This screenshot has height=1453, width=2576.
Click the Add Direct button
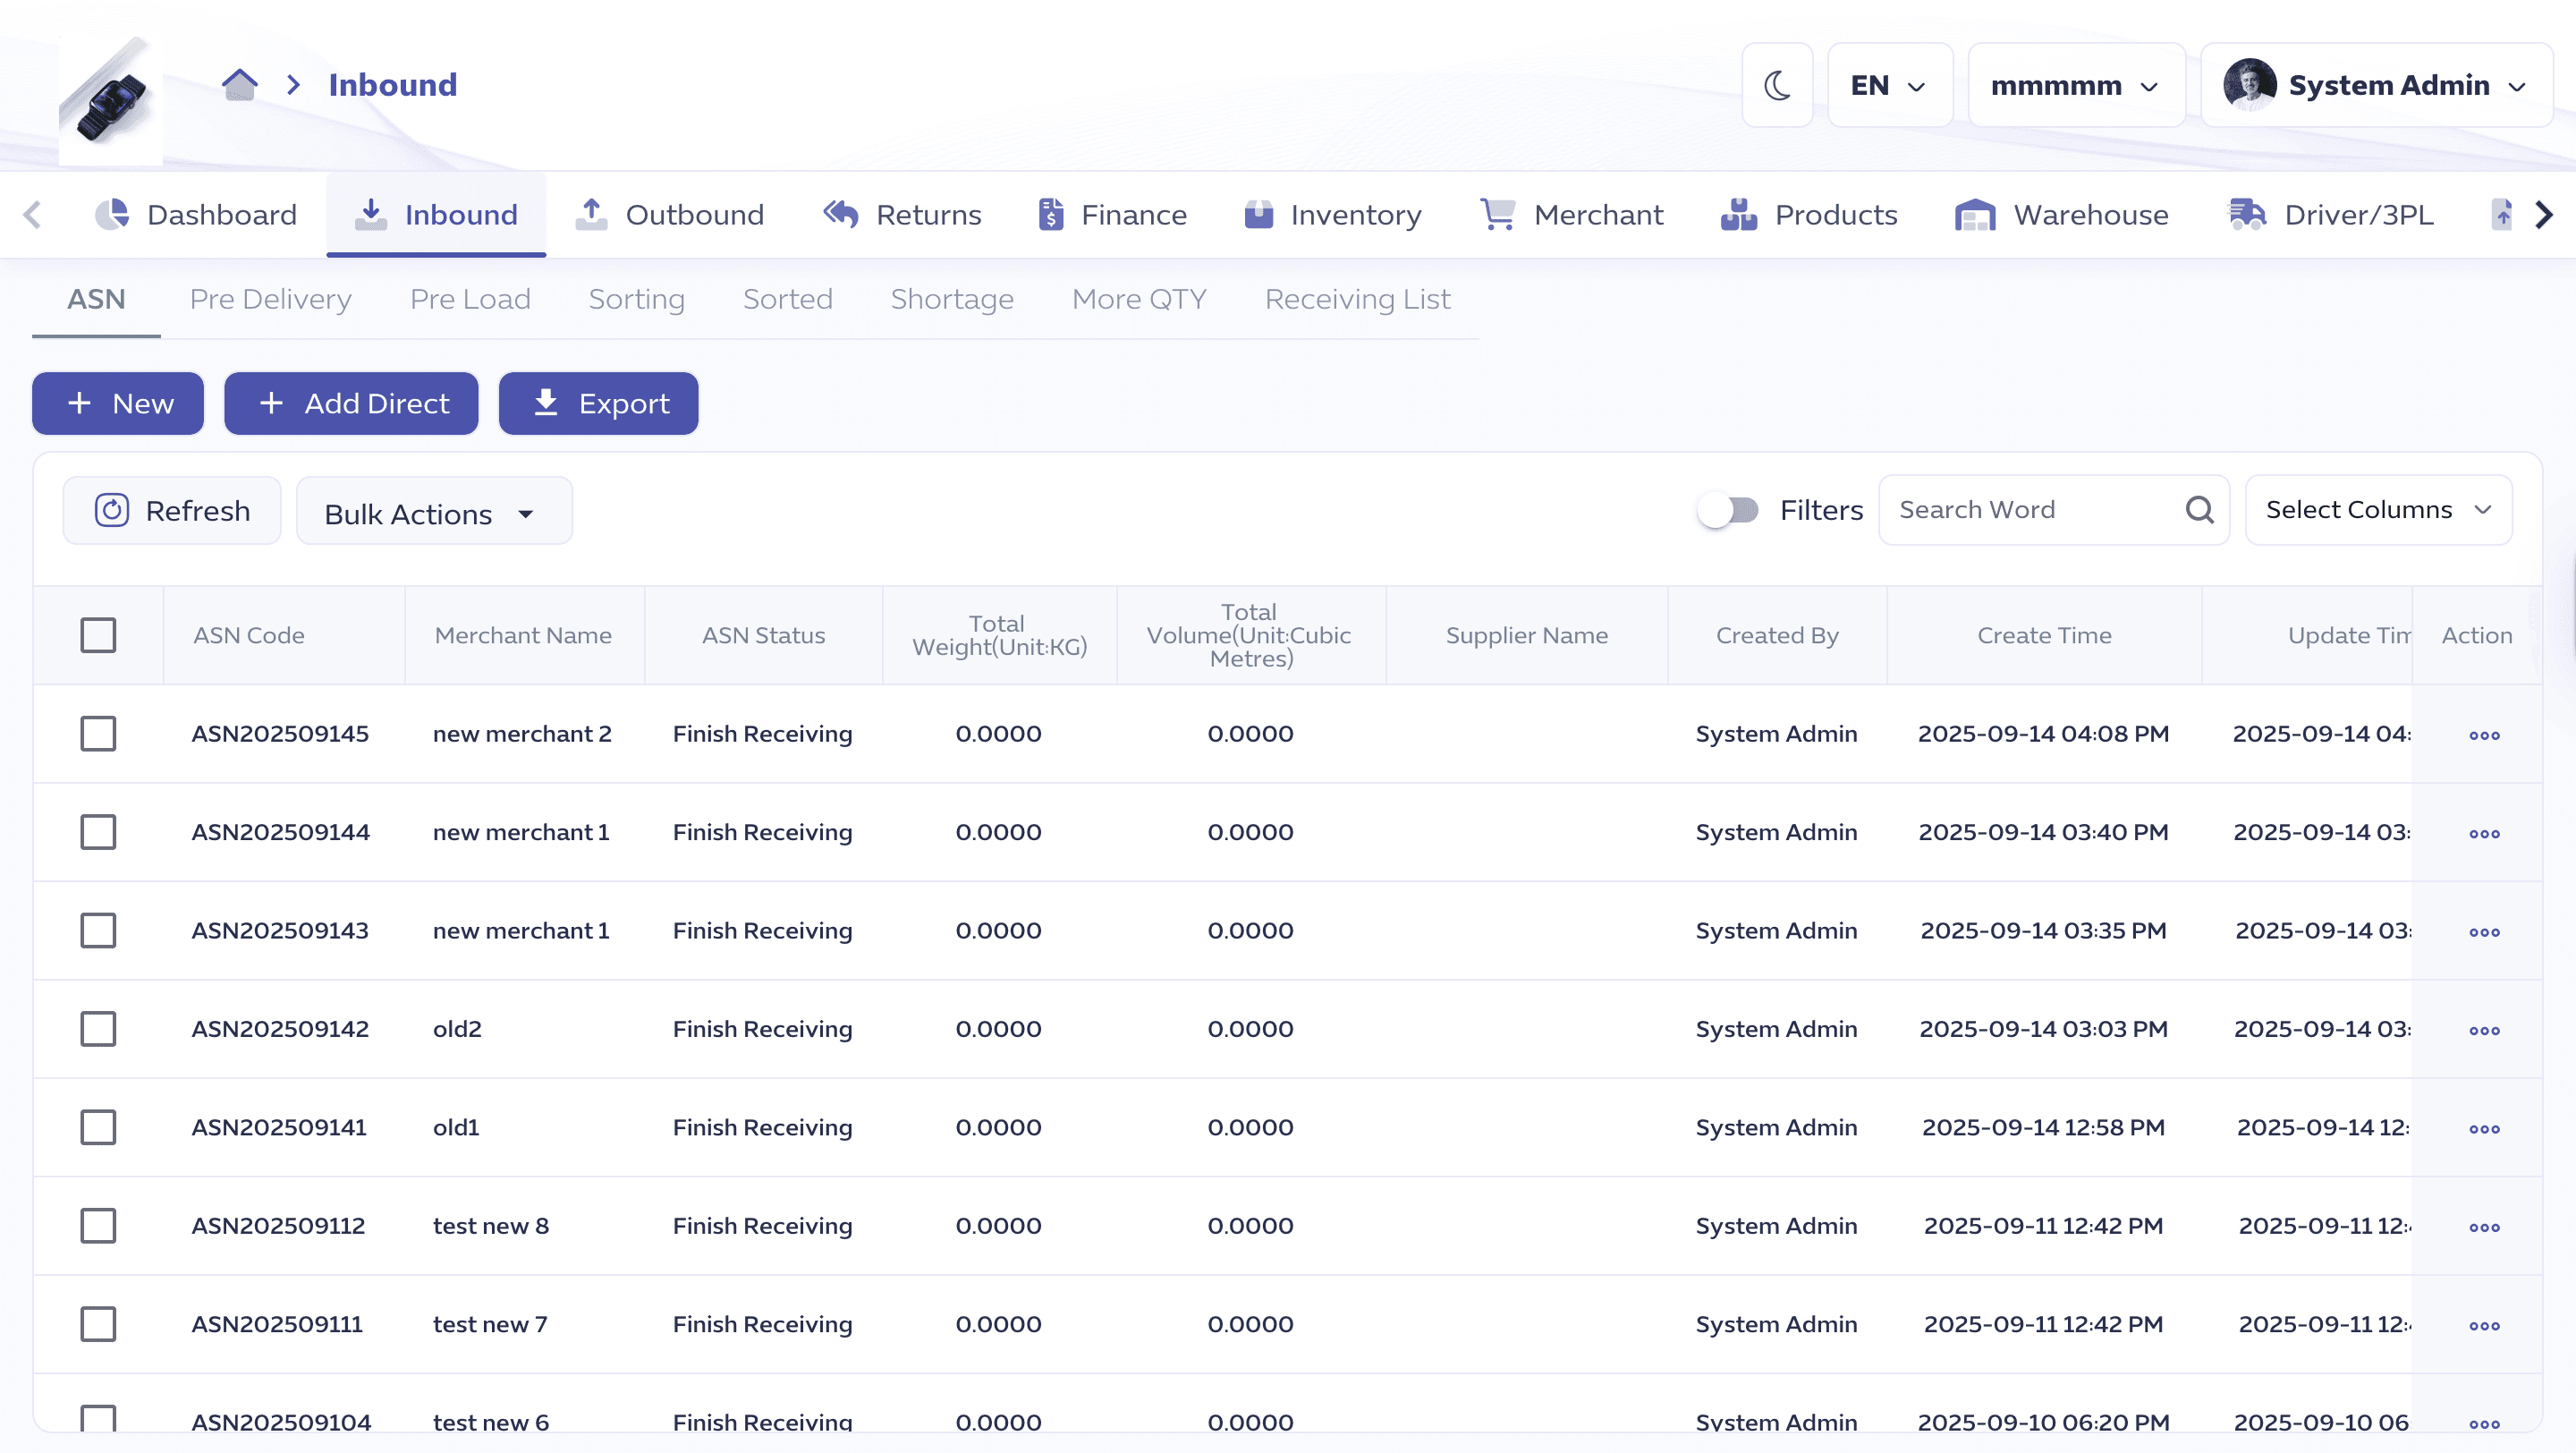click(x=351, y=404)
